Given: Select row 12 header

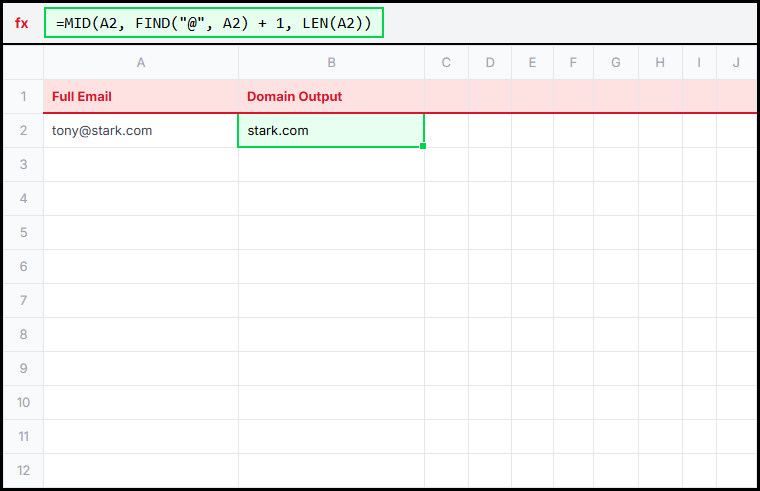Looking at the screenshot, I should tap(23, 470).
